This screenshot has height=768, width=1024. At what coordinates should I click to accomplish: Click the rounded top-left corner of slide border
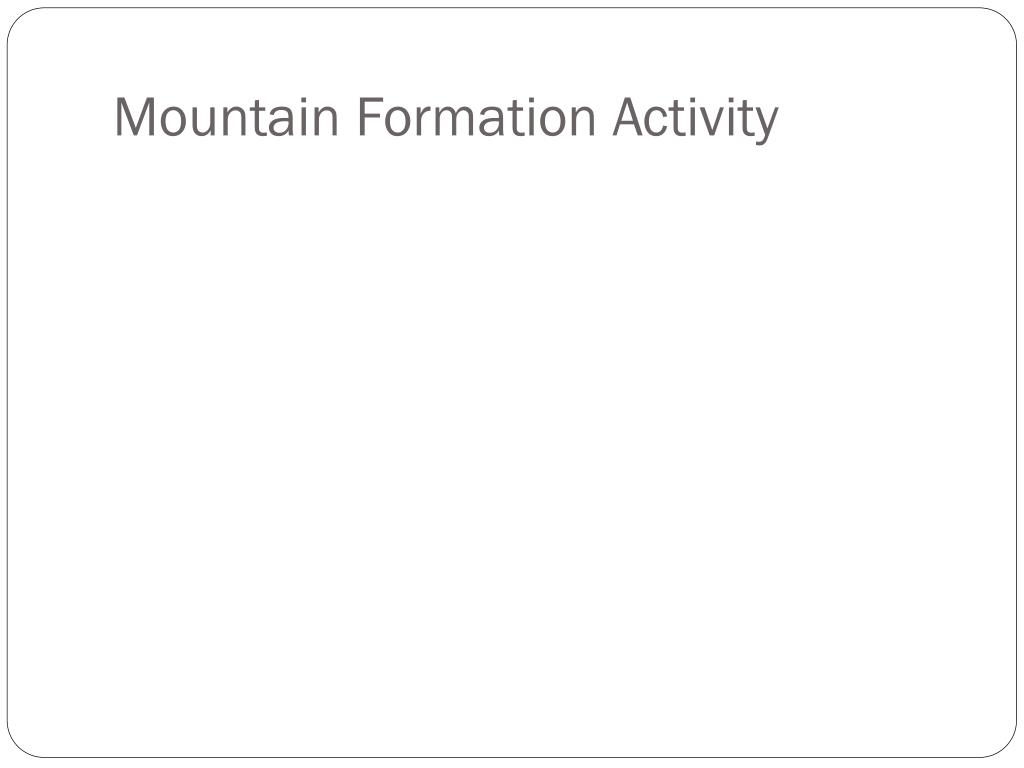18,18
